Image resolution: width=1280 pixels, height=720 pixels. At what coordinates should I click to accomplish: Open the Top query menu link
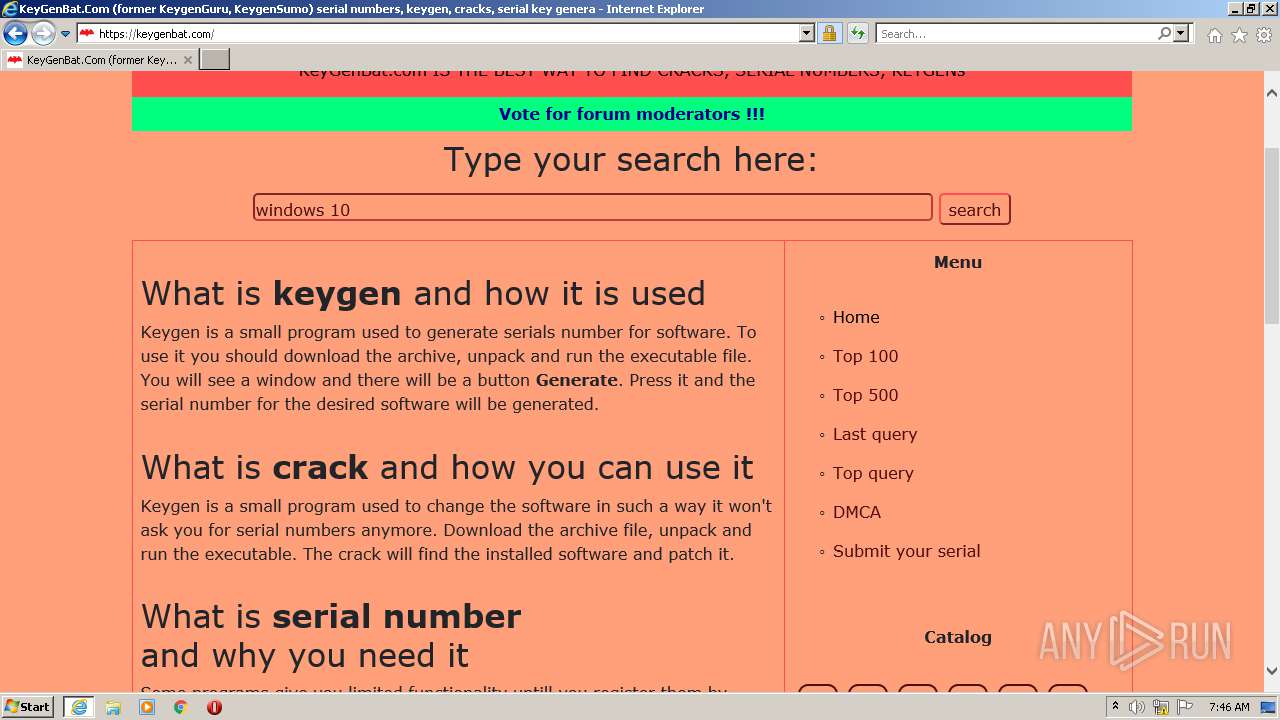pyautogui.click(x=873, y=473)
